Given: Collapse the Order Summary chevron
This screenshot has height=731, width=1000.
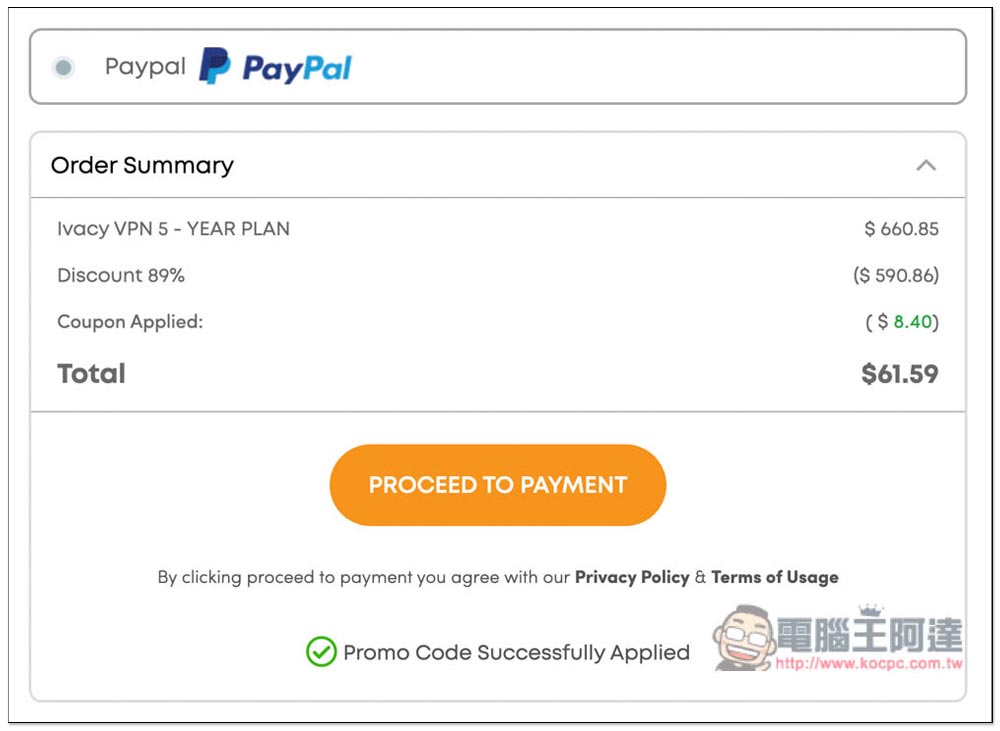Looking at the screenshot, I should (x=926, y=165).
